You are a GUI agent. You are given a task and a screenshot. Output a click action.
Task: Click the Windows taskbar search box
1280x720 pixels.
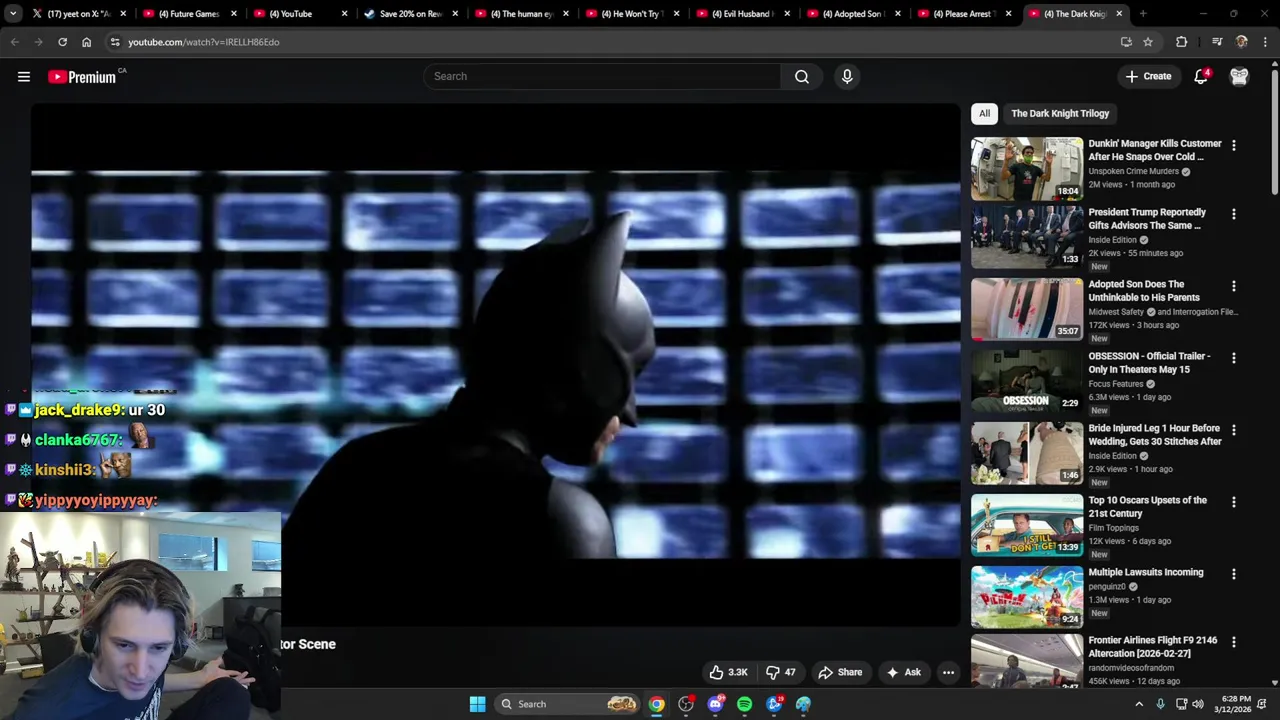coord(567,704)
